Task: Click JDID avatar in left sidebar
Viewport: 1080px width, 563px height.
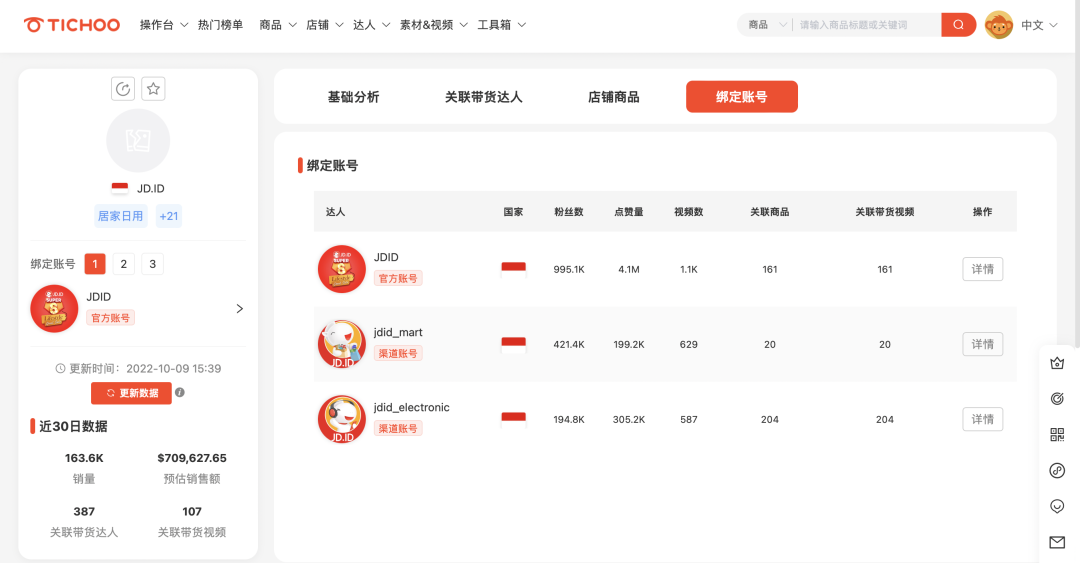Action: pos(54,309)
